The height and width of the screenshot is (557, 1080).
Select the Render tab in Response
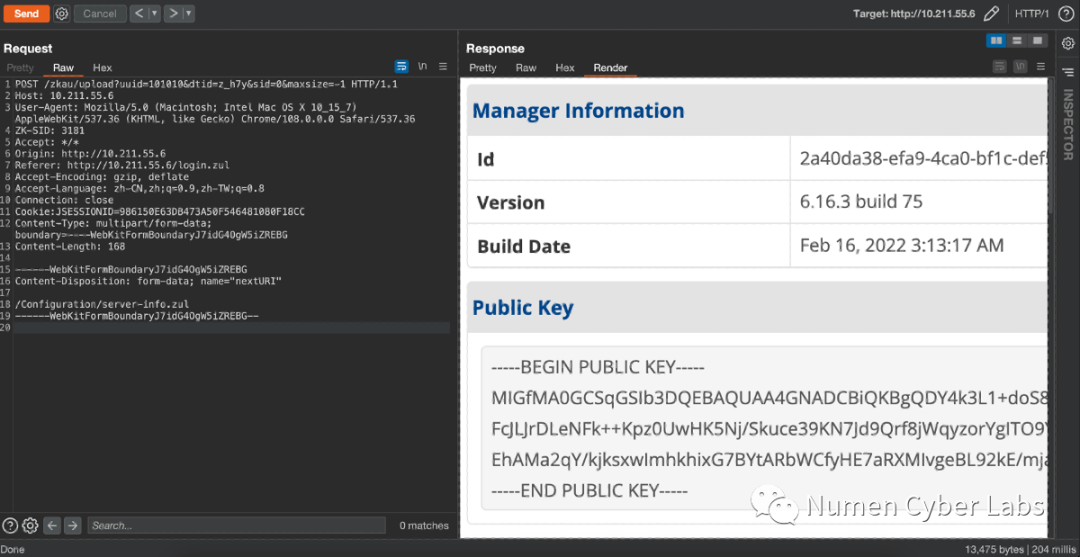point(610,68)
